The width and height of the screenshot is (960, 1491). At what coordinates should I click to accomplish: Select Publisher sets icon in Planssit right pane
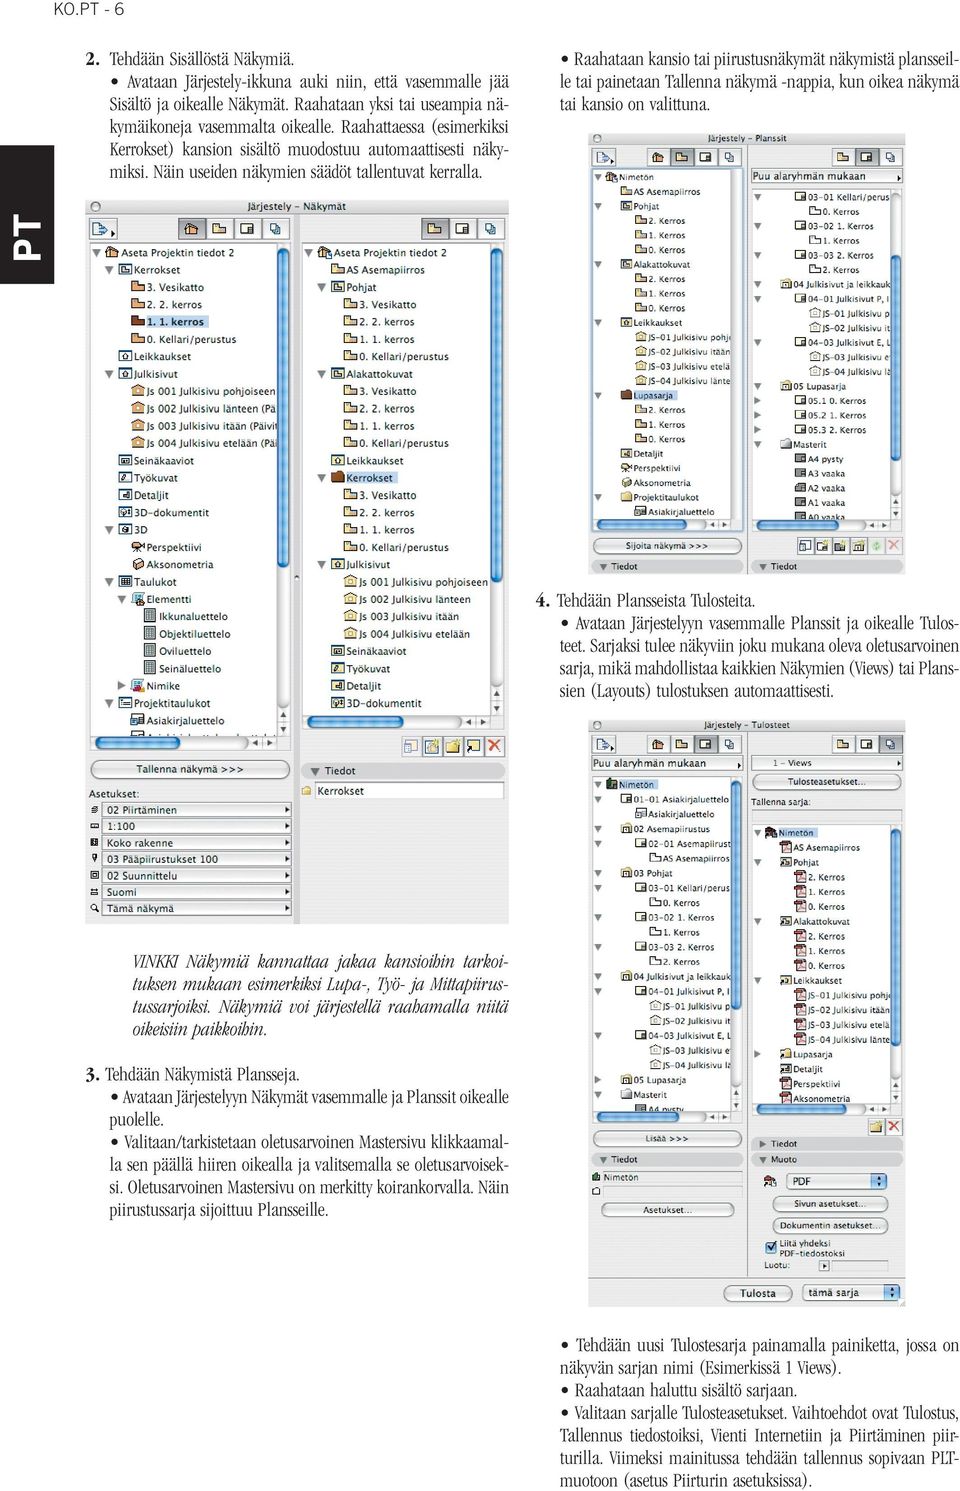click(x=890, y=157)
